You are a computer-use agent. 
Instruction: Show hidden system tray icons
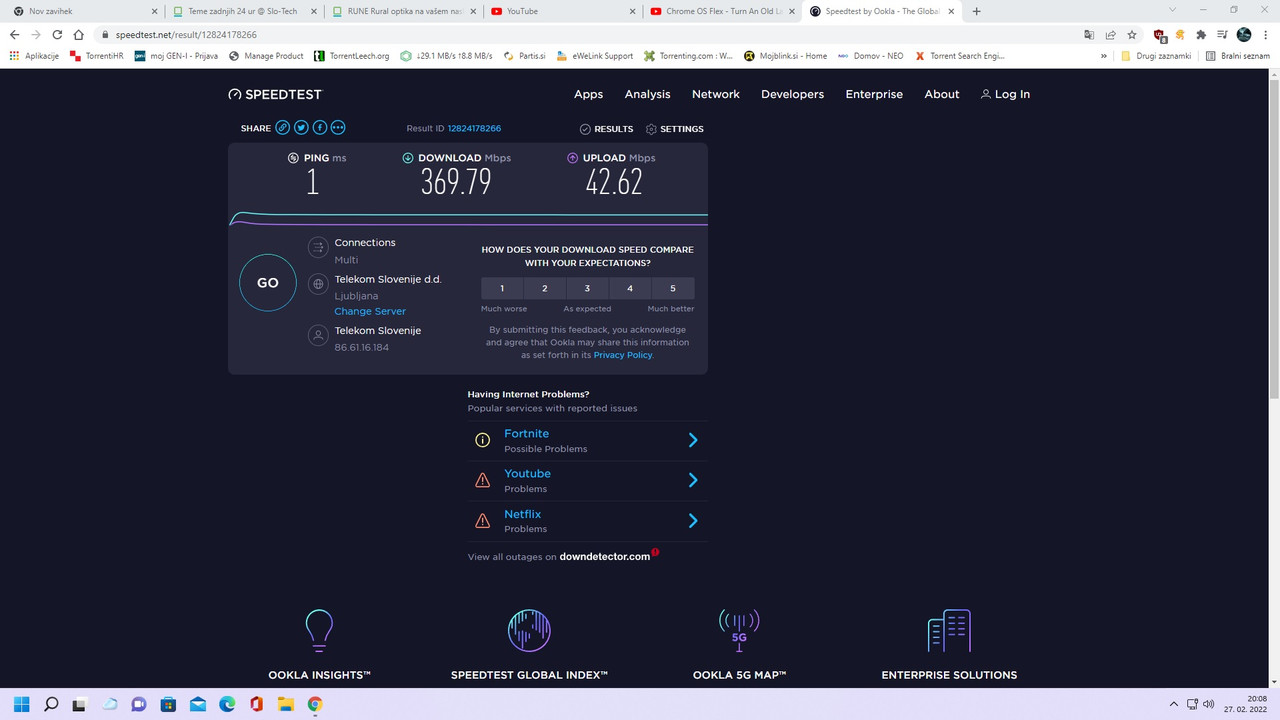tap(1174, 704)
